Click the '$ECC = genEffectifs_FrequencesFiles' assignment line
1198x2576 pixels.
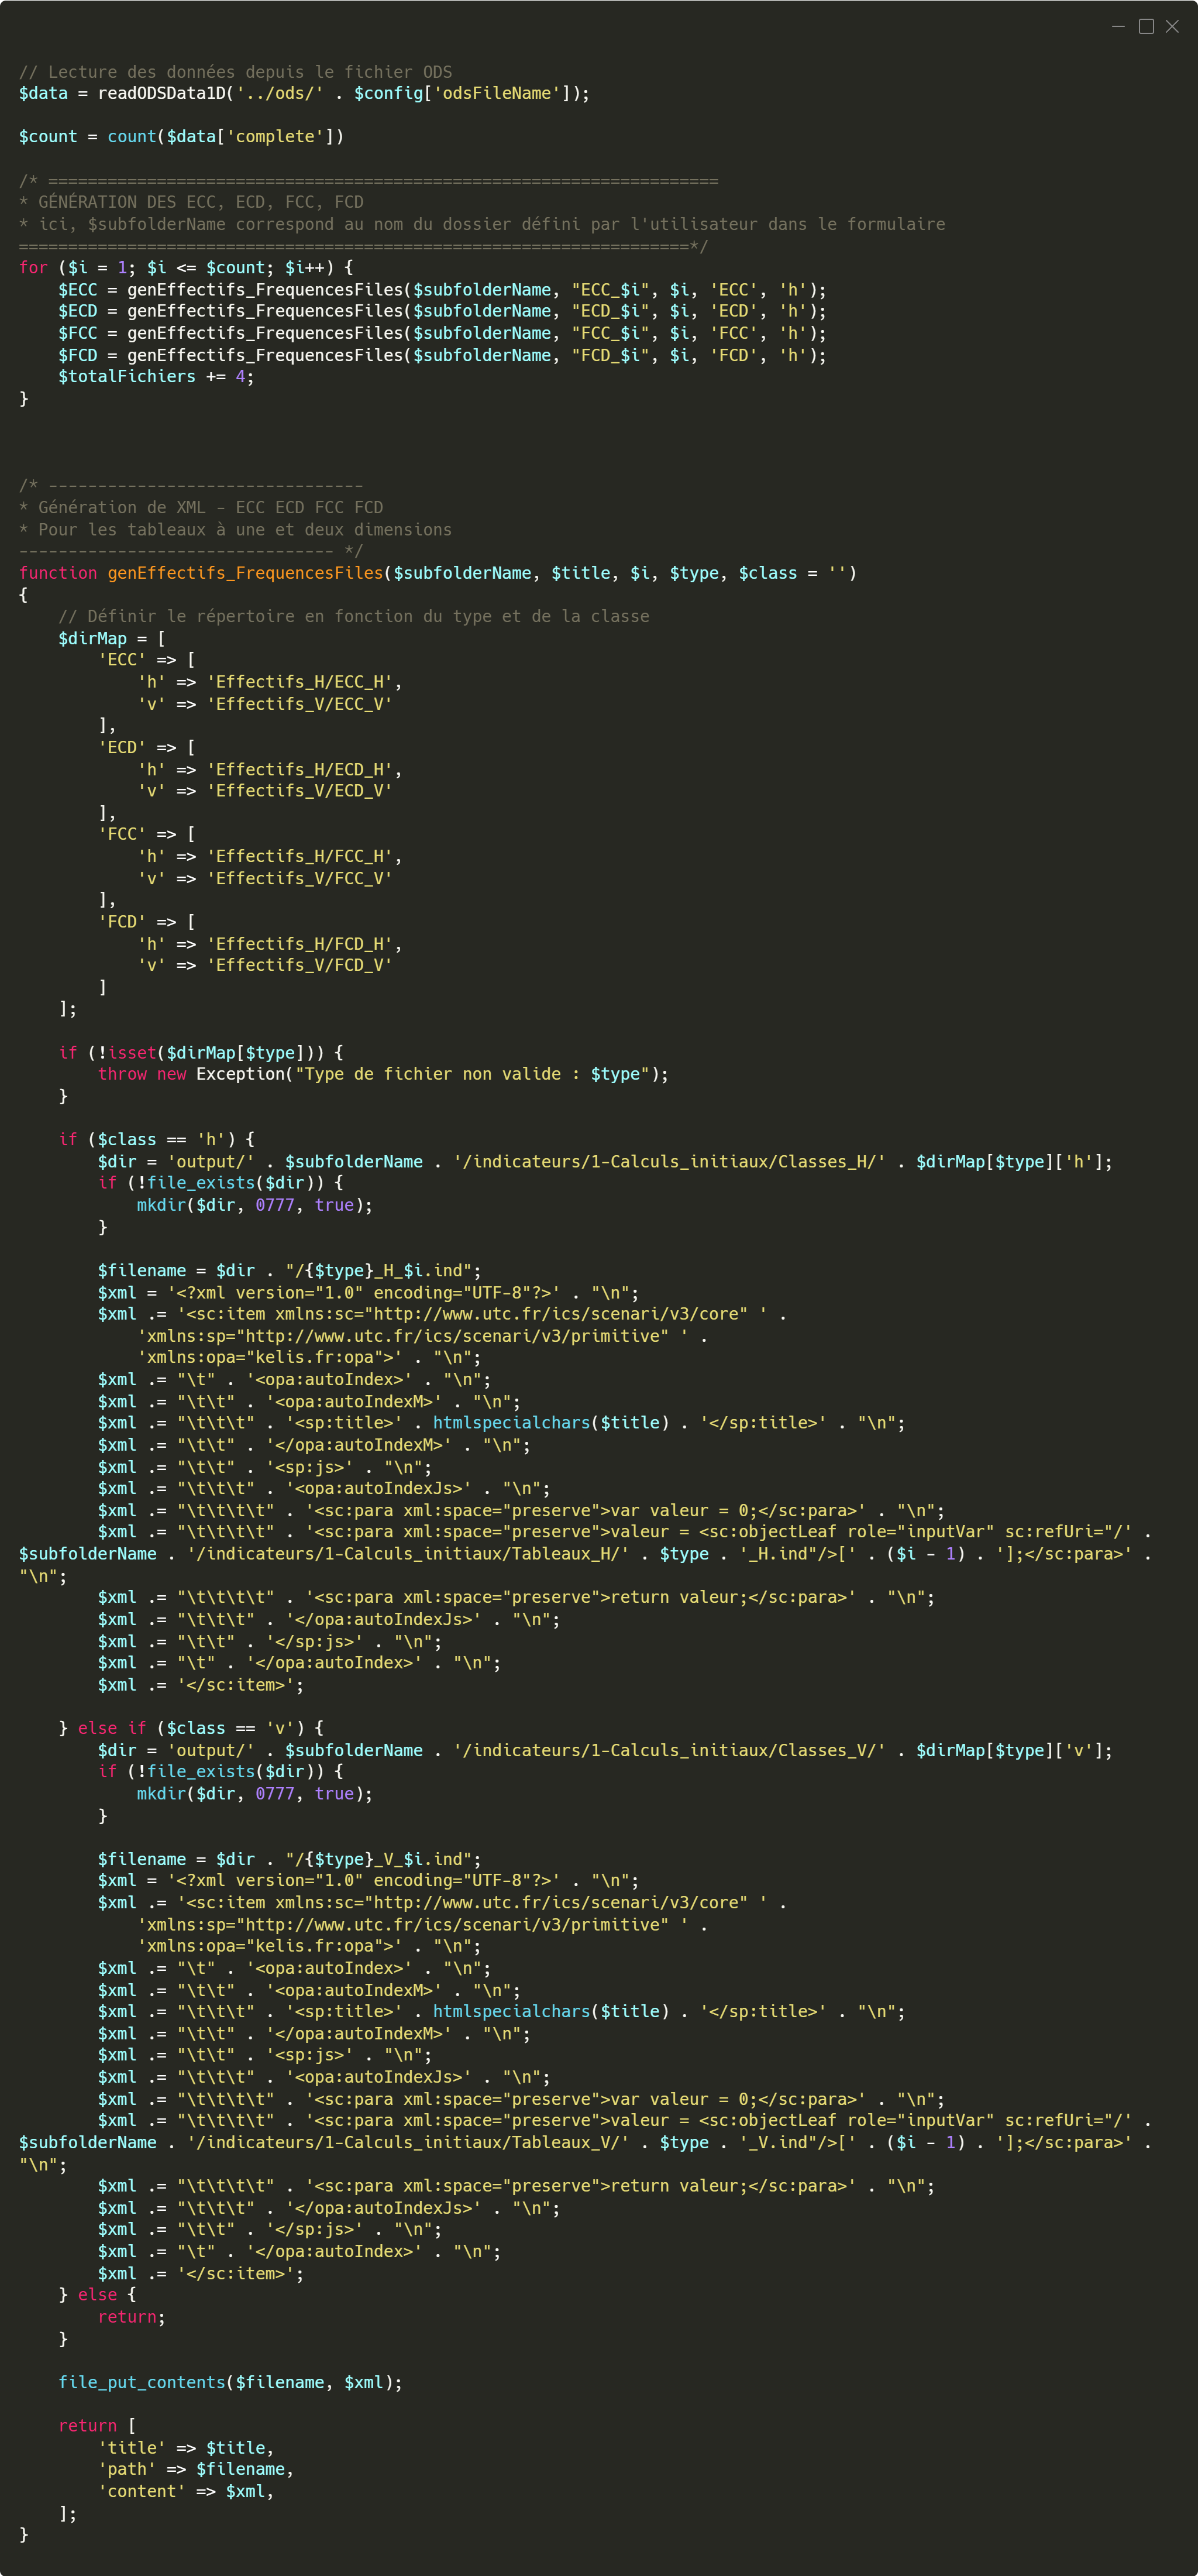click(x=442, y=290)
